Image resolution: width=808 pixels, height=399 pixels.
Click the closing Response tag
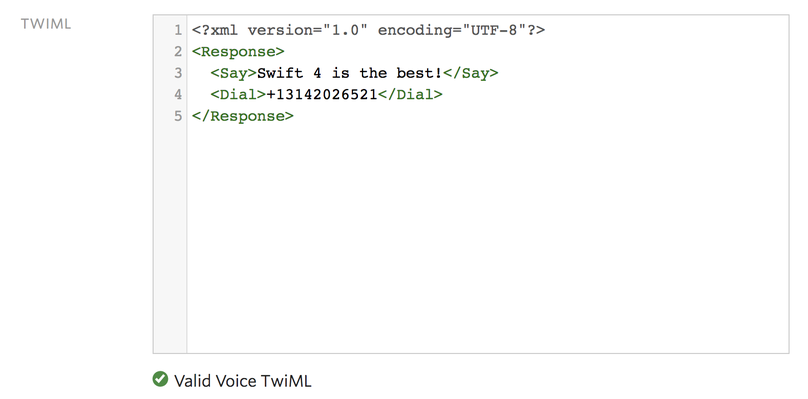[x=243, y=116]
